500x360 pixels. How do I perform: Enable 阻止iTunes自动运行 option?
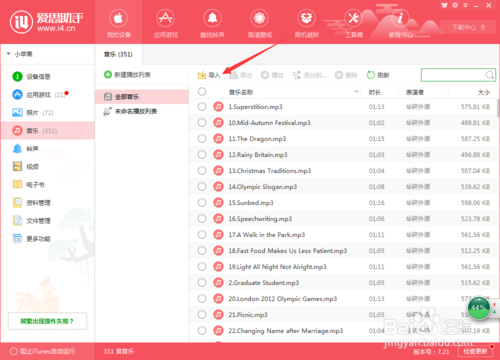[14, 351]
